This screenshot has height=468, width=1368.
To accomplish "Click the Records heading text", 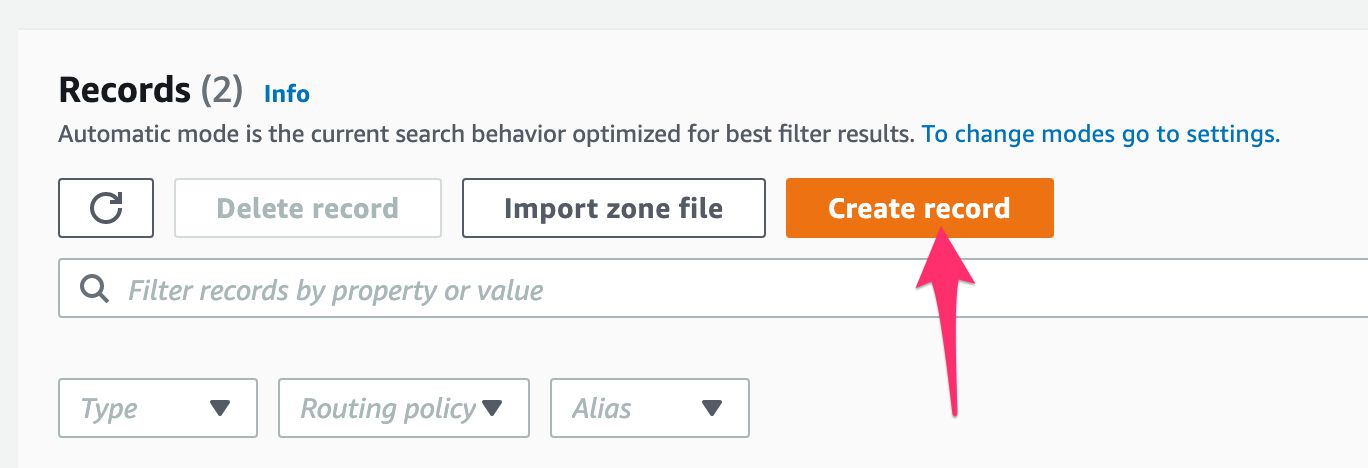I will pos(125,90).
